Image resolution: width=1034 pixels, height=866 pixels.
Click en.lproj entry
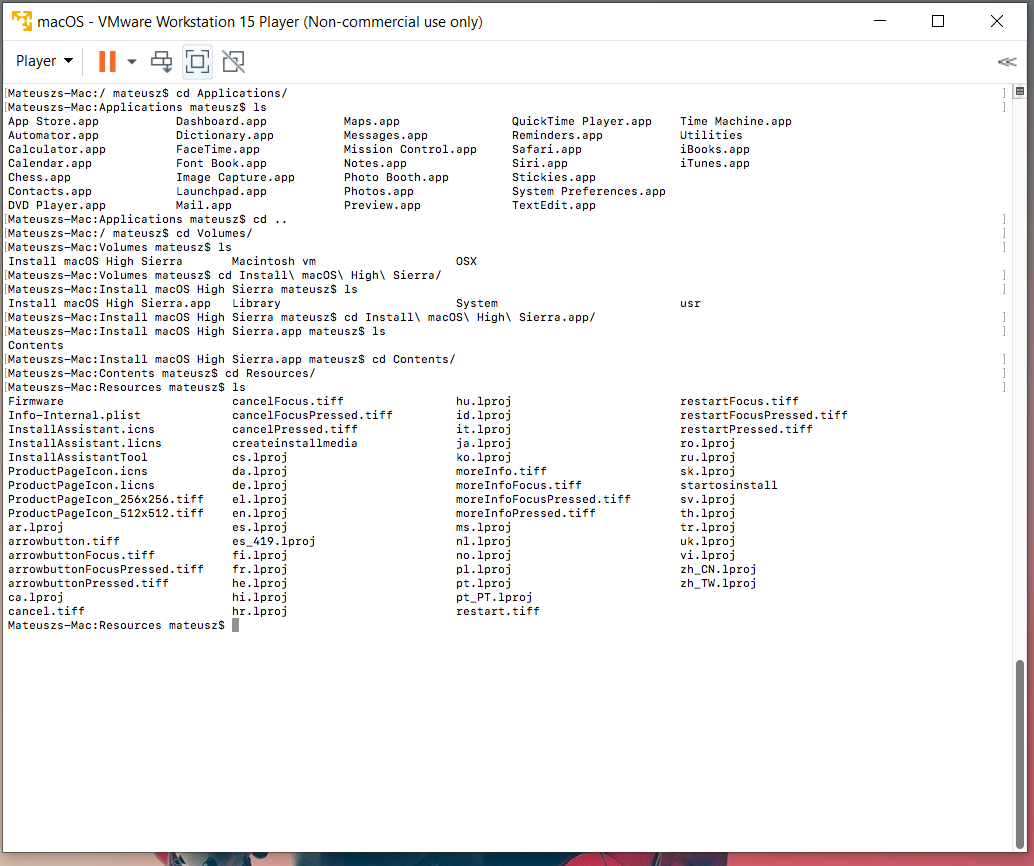click(260, 513)
